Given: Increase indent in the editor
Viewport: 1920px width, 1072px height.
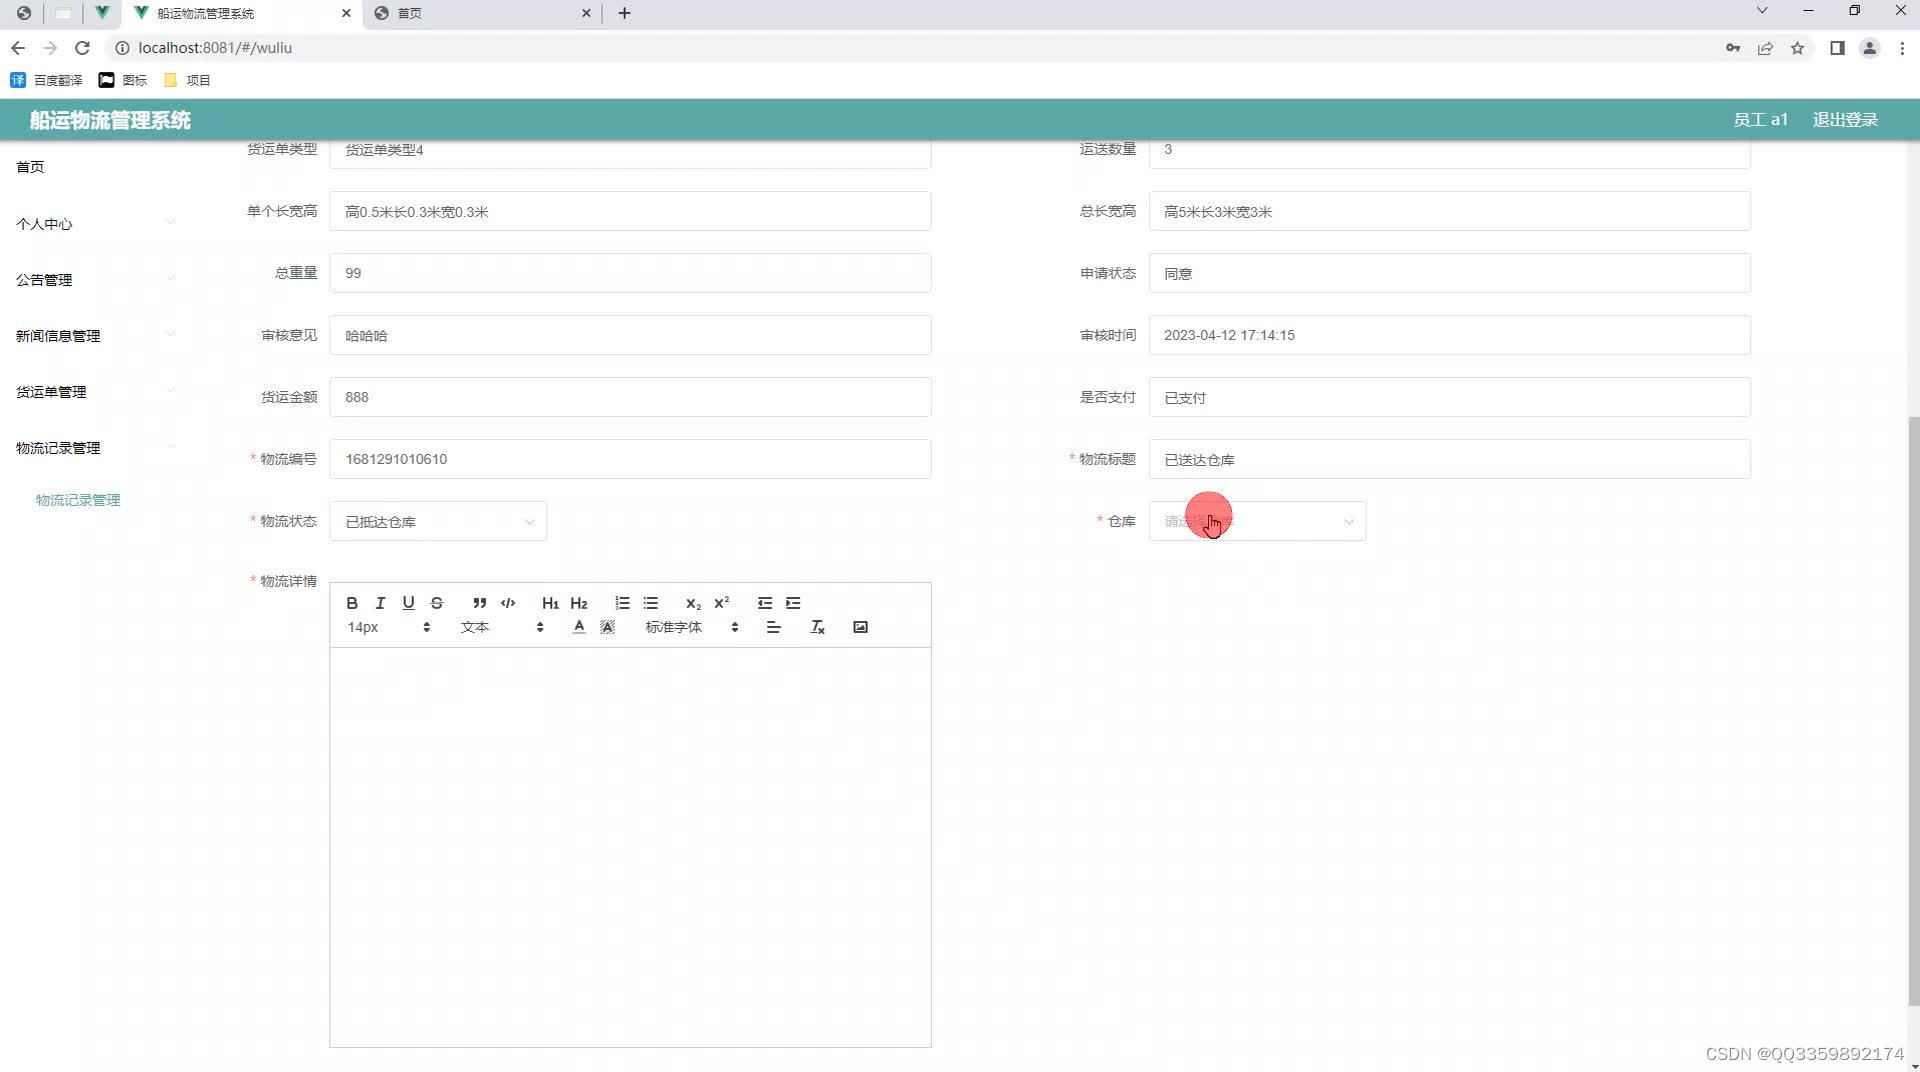Looking at the screenshot, I should pos(793,603).
